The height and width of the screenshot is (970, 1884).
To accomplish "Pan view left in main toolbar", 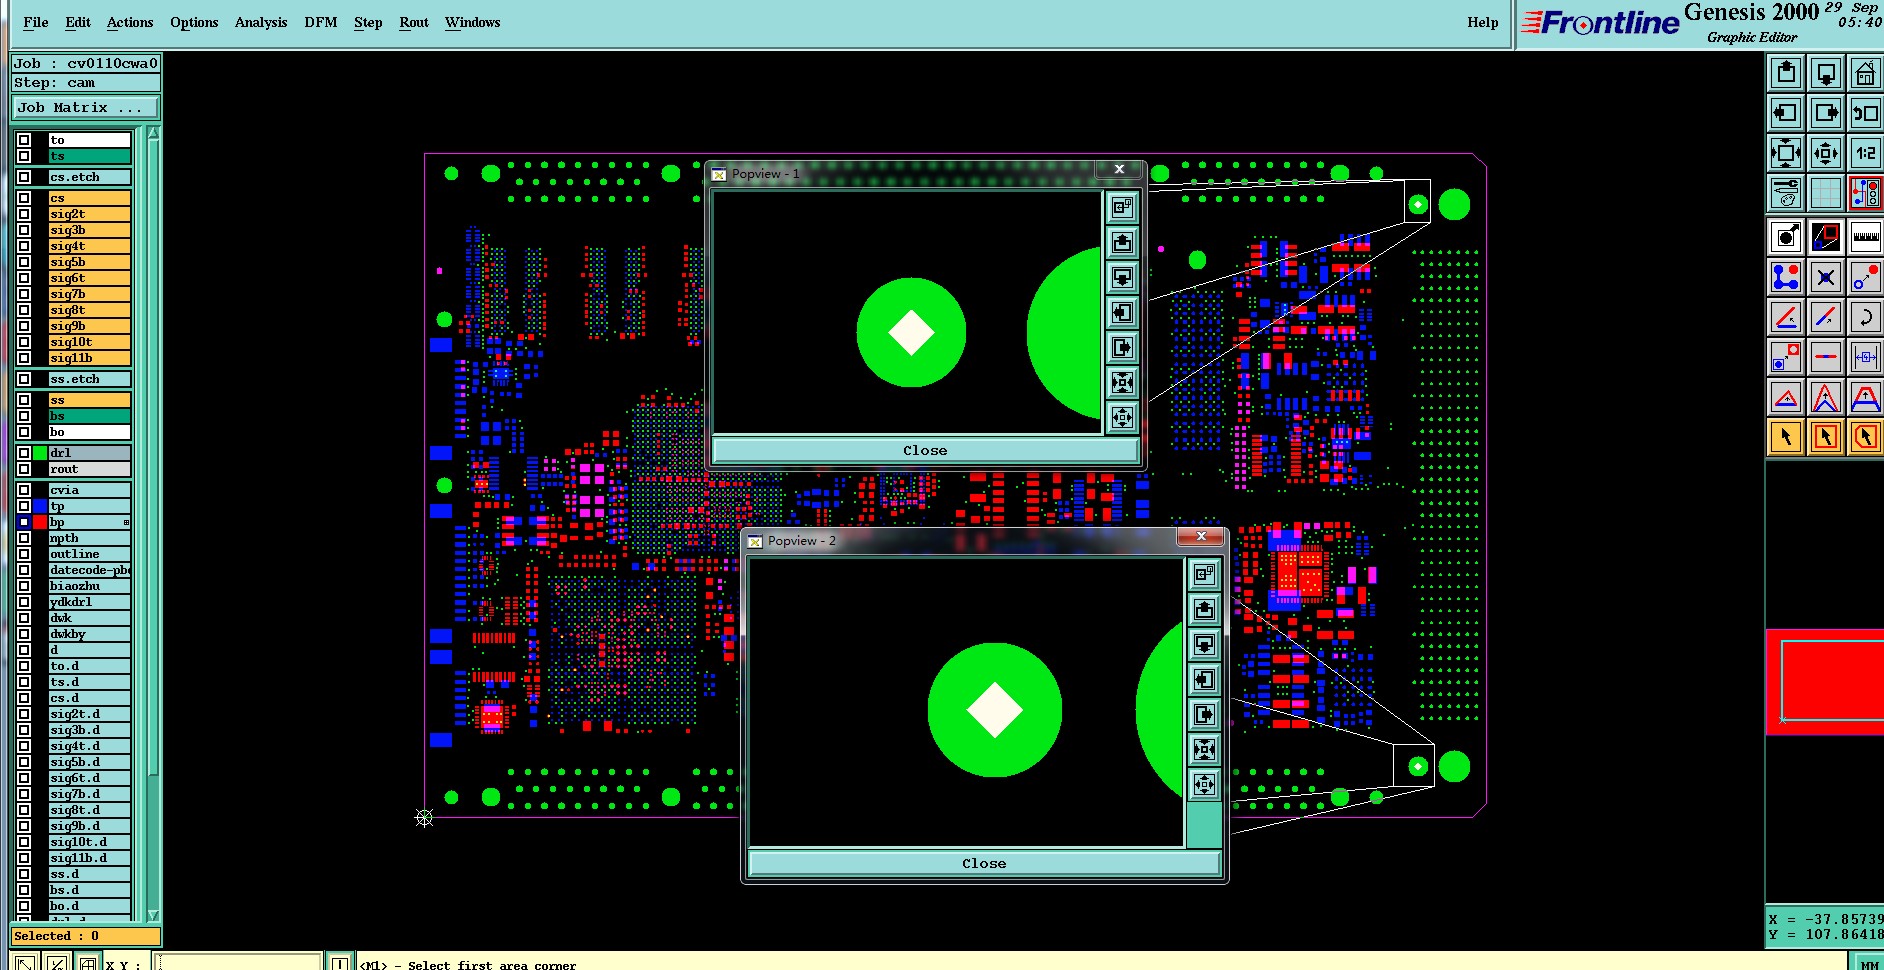I will pyautogui.click(x=1786, y=113).
